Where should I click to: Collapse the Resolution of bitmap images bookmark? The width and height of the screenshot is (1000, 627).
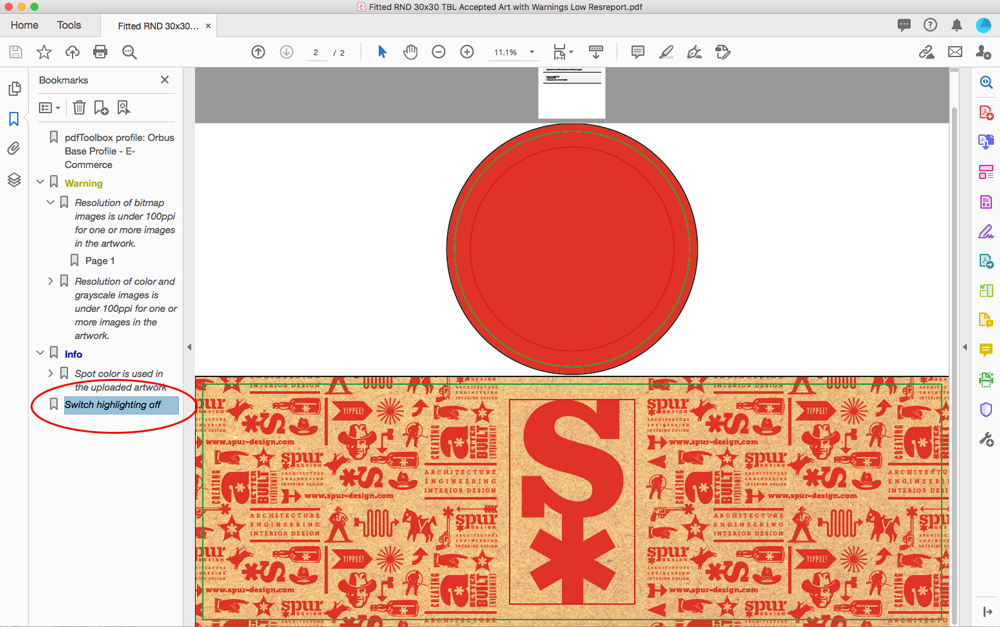pos(50,202)
